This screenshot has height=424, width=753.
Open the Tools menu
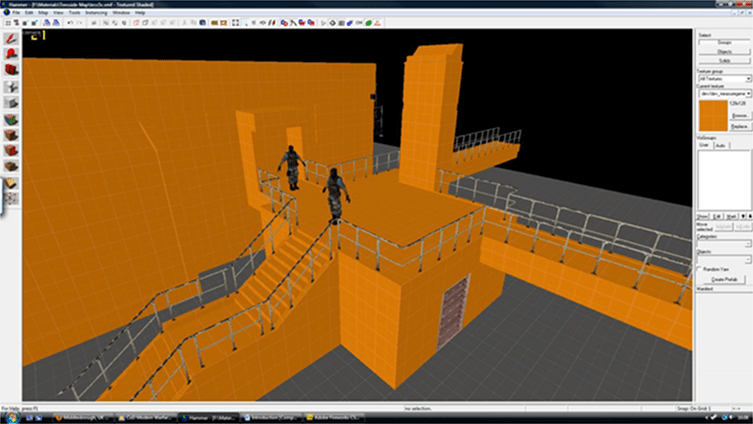pos(74,12)
